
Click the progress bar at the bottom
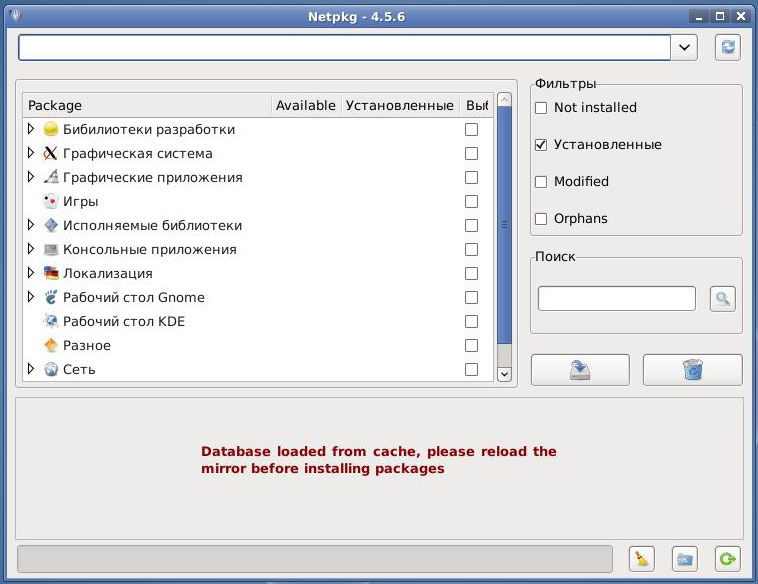click(315, 559)
